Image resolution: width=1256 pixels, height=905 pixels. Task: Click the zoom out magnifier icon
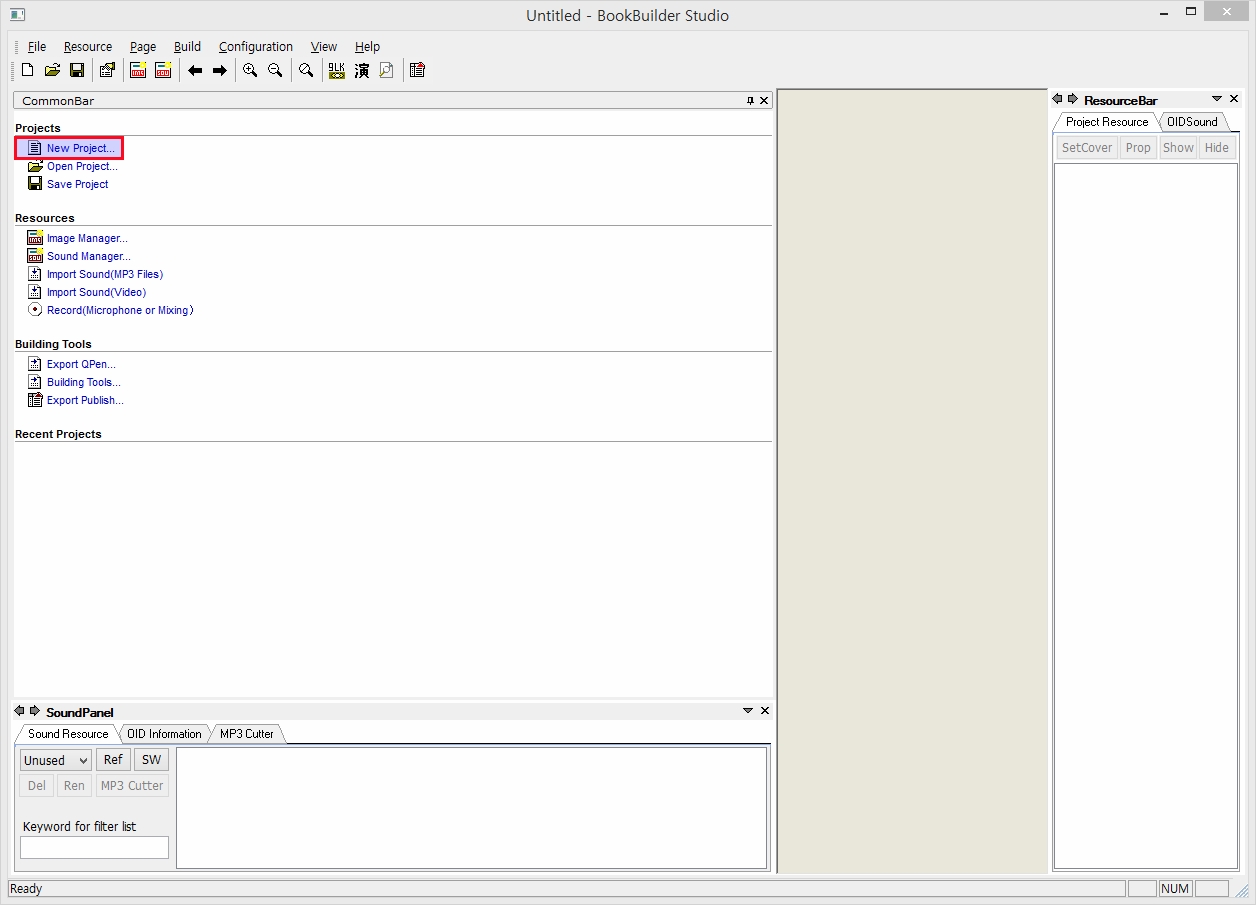[x=275, y=70]
